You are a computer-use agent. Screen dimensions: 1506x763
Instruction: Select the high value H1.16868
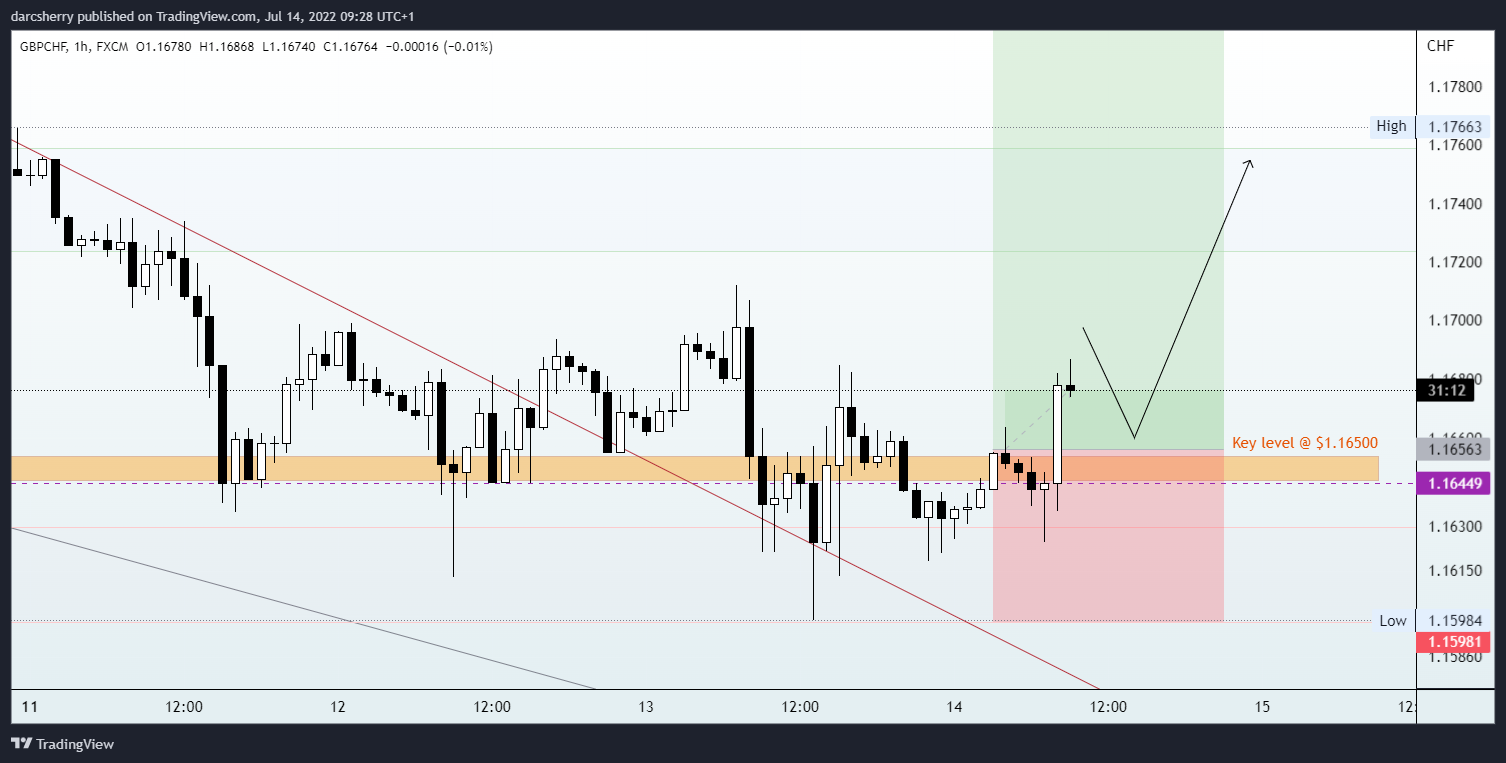point(227,46)
